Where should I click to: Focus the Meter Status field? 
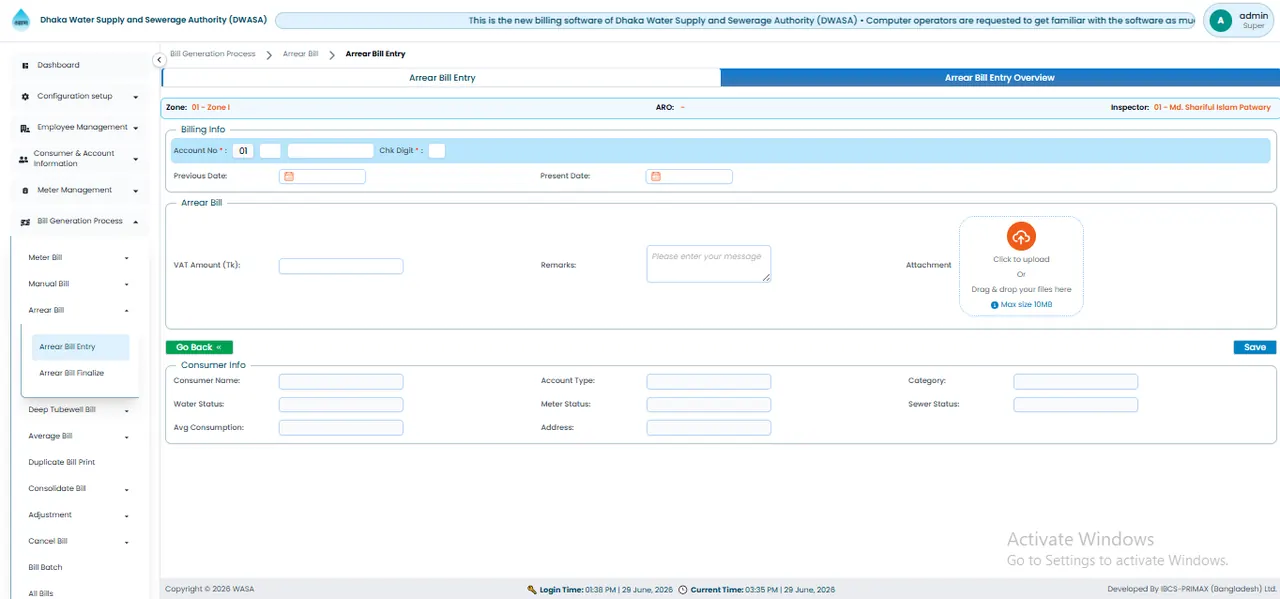tap(709, 405)
